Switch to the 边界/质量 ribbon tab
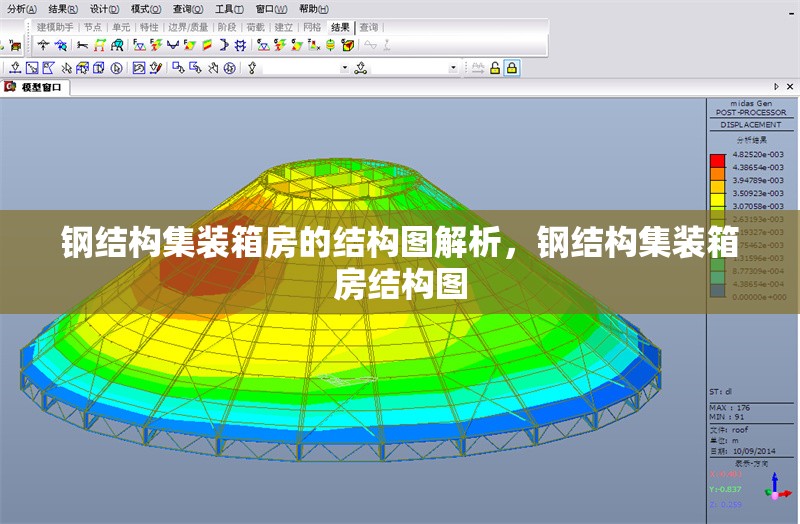 click(188, 27)
